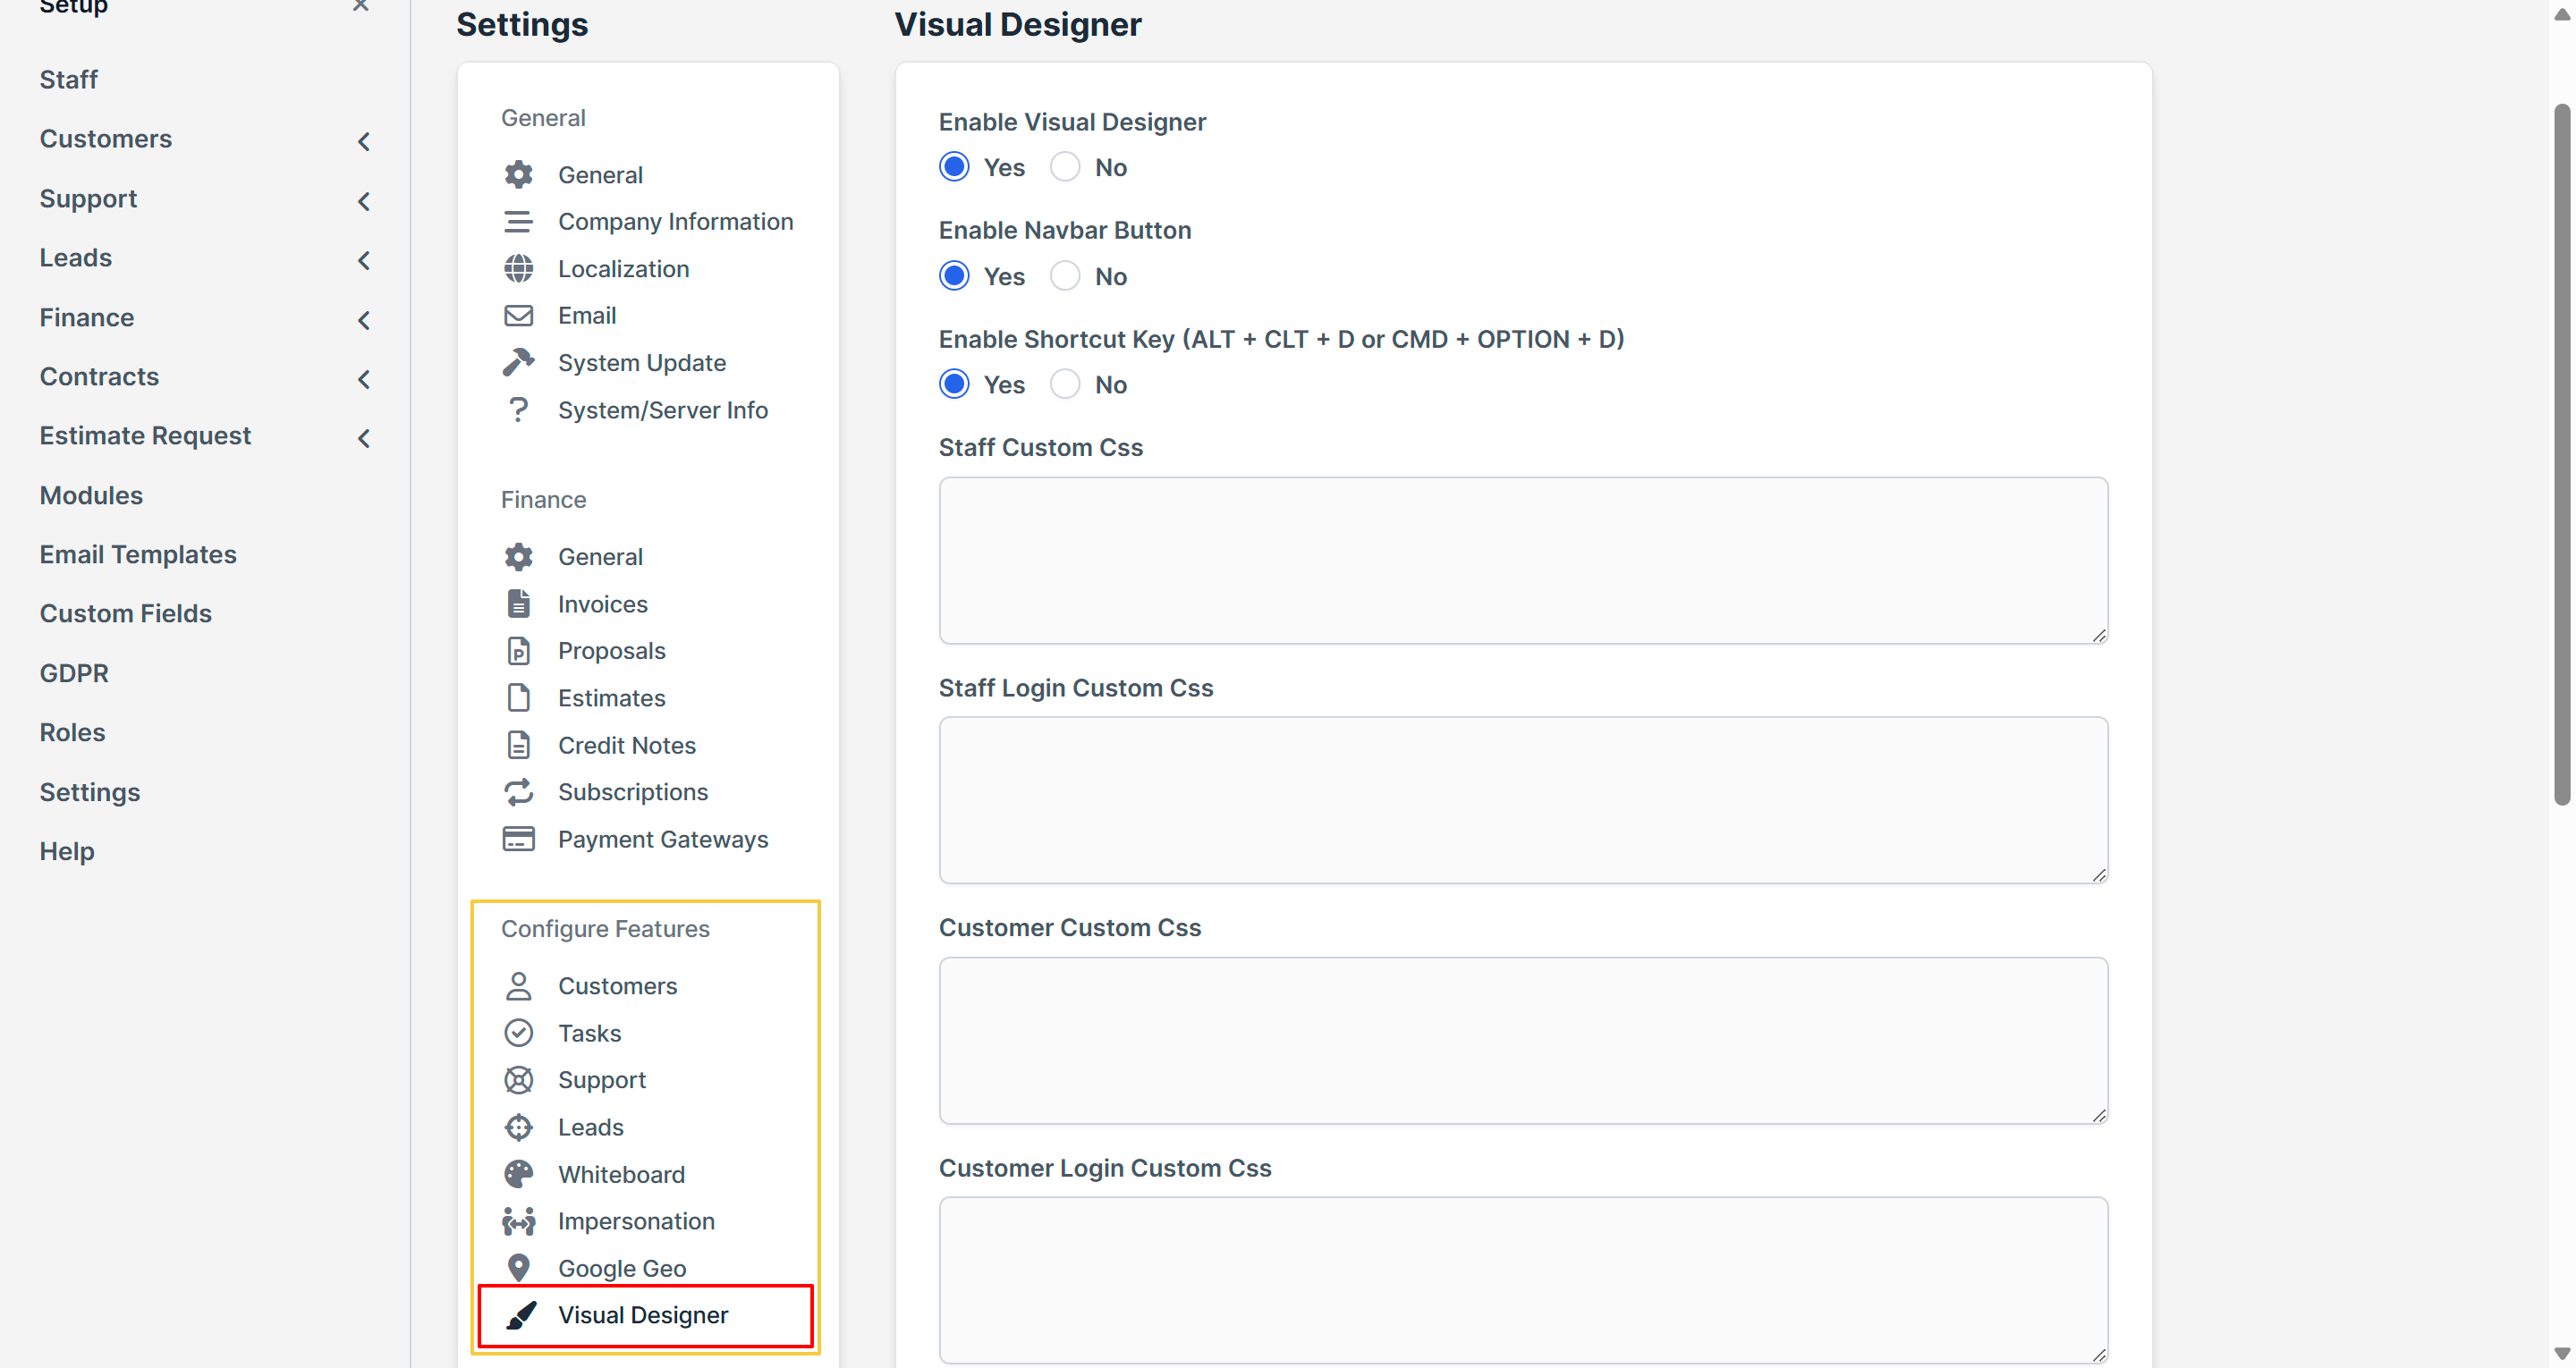Click the Impersonation people icon

[518, 1221]
